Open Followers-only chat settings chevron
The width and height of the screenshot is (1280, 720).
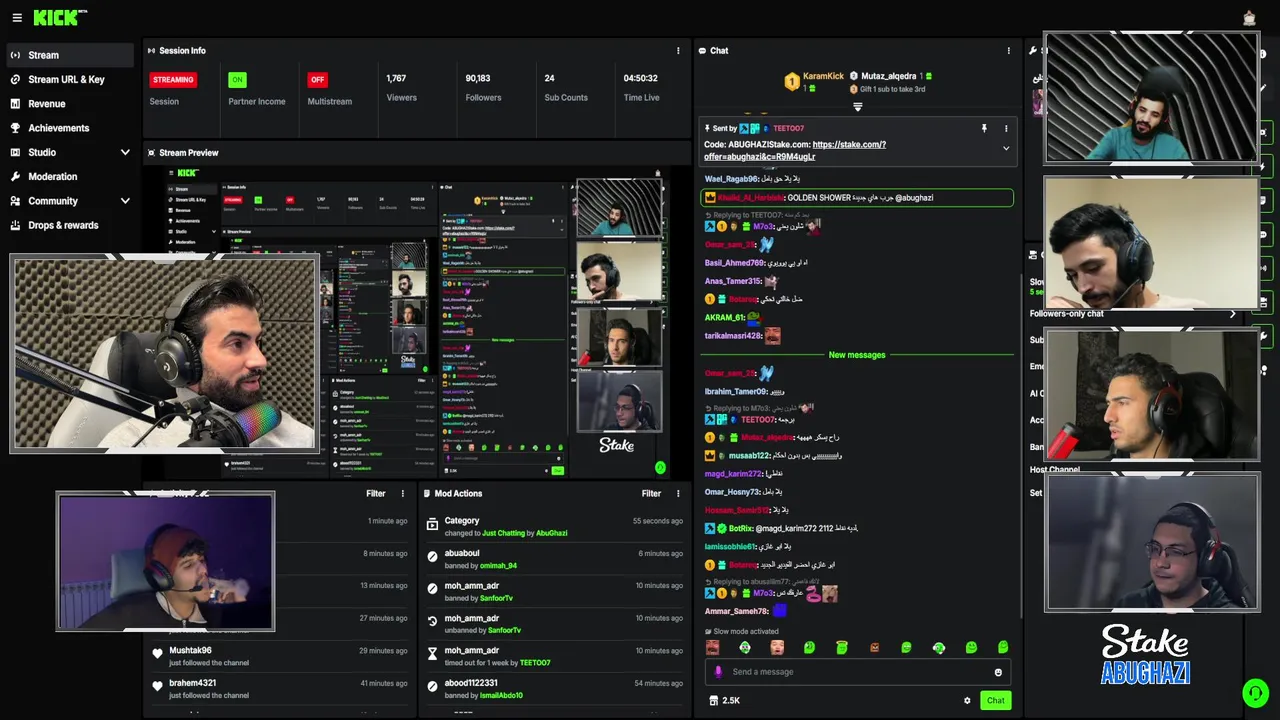(1233, 314)
